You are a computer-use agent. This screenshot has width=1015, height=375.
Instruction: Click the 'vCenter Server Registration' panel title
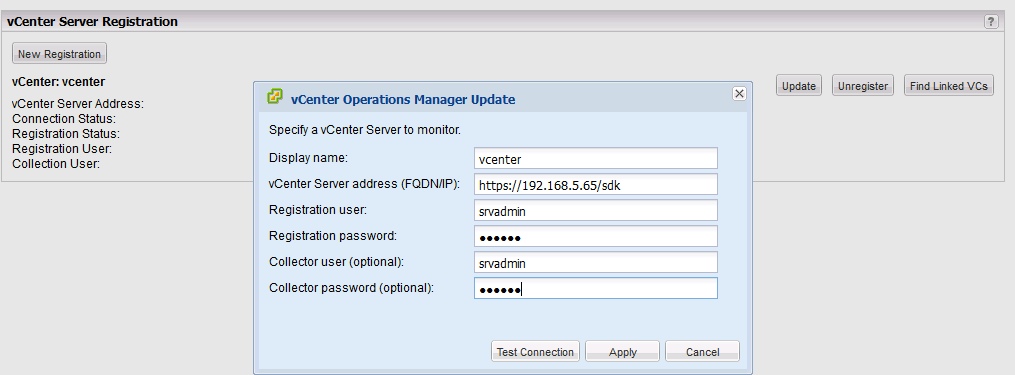[x=92, y=21]
